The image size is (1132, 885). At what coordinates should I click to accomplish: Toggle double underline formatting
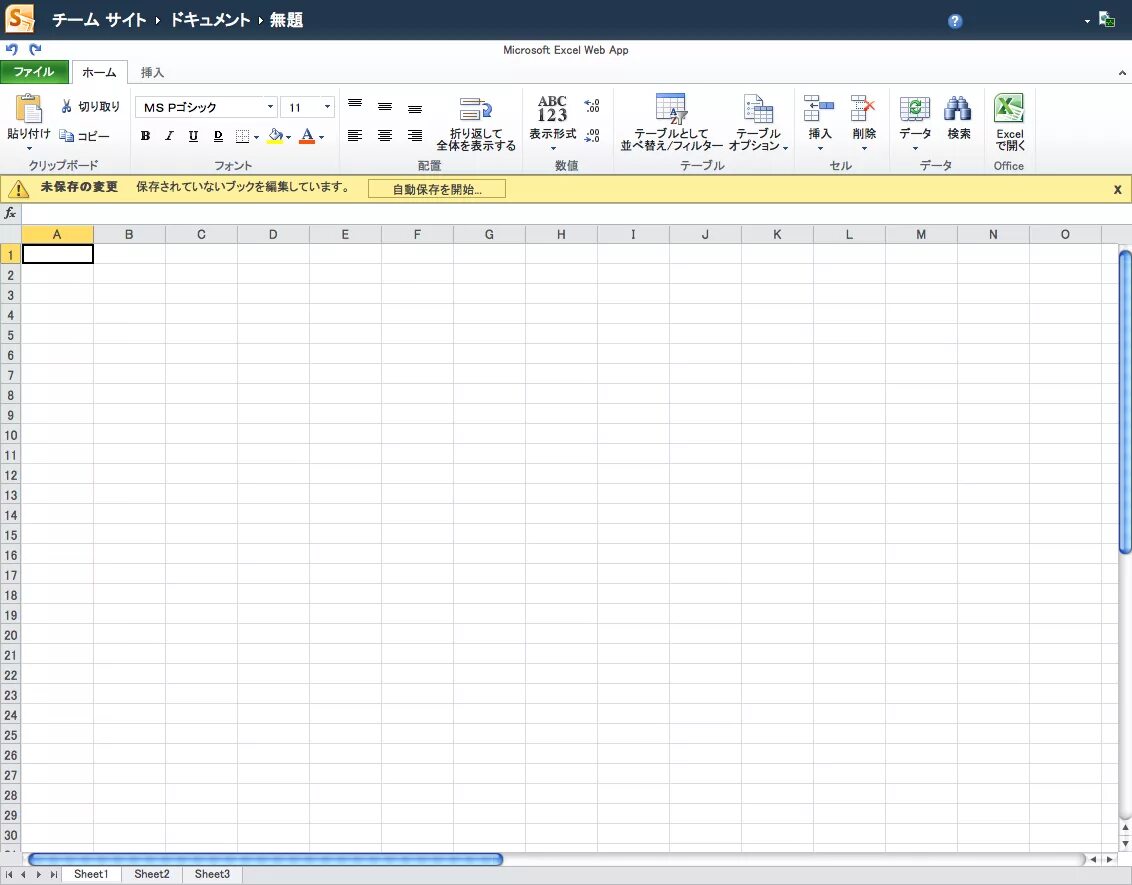coord(218,136)
